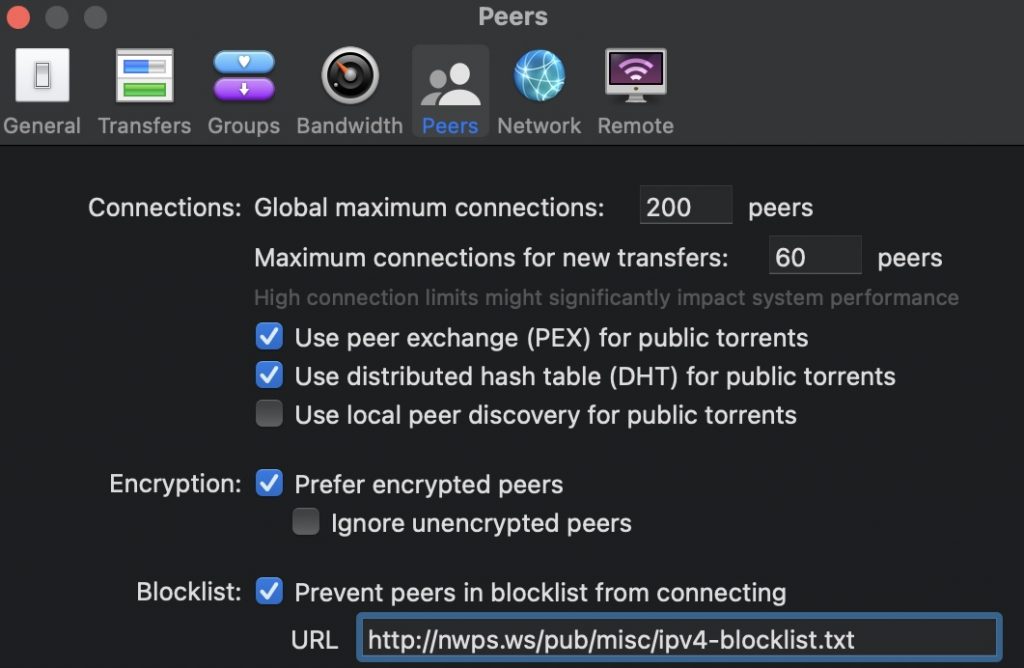This screenshot has width=1024, height=668.
Task: Toggle Prevent peers in blocklist checkbox
Action: pyautogui.click(x=269, y=592)
